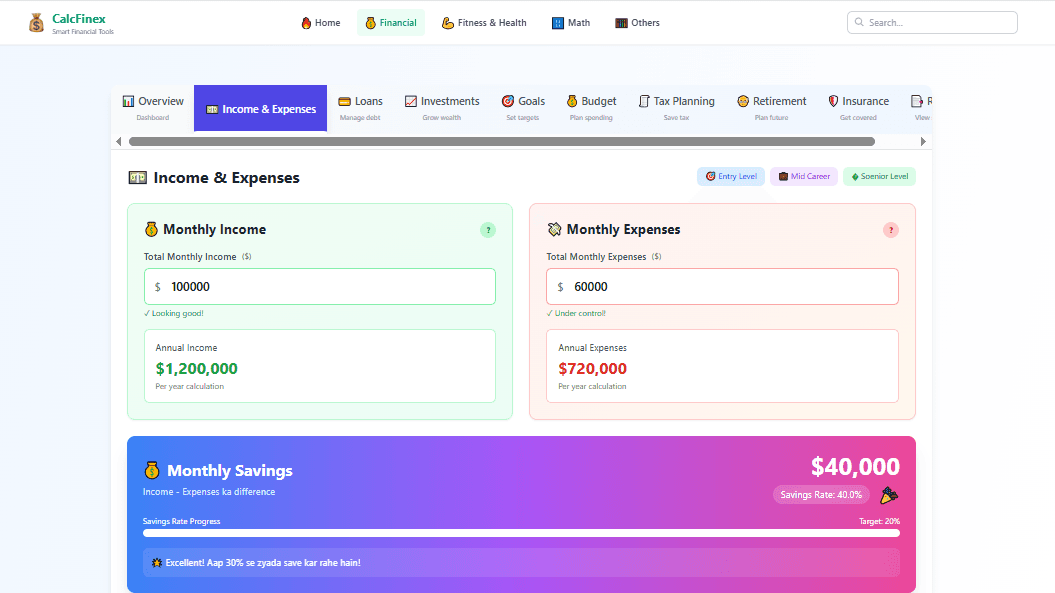The height and width of the screenshot is (593, 1055).
Task: Open the Math nav item
Action: (571, 23)
